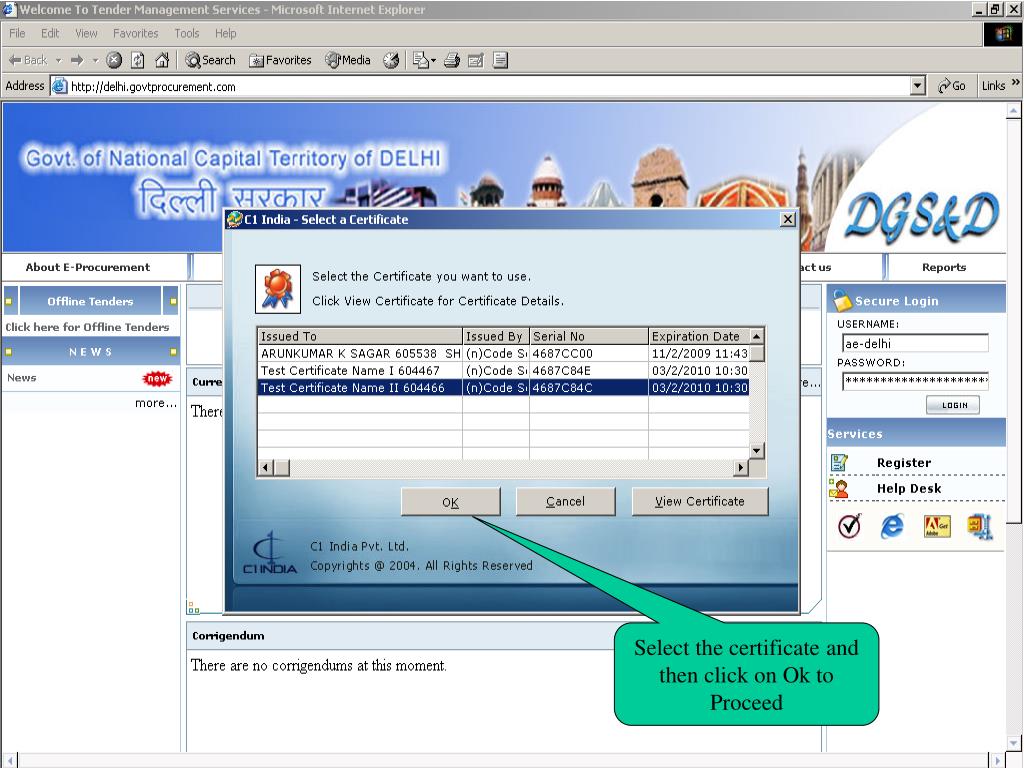The width and height of the screenshot is (1024, 768).
Task: Click the Issued By column header
Action: [496, 336]
